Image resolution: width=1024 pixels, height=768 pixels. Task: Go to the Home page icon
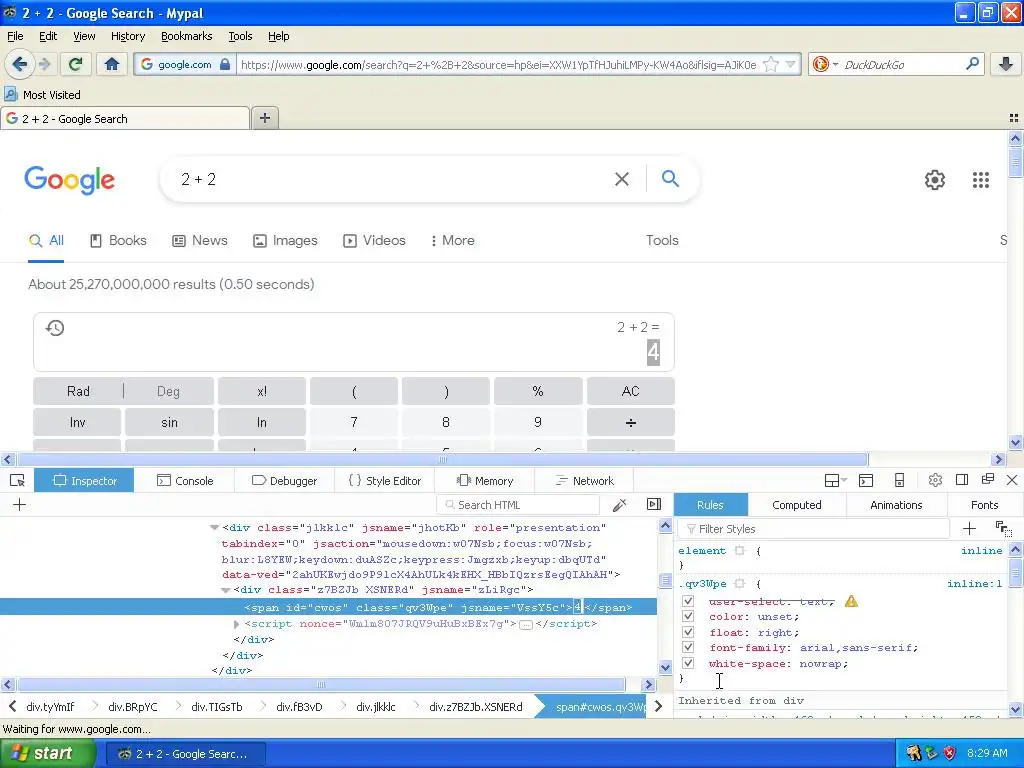coord(112,64)
